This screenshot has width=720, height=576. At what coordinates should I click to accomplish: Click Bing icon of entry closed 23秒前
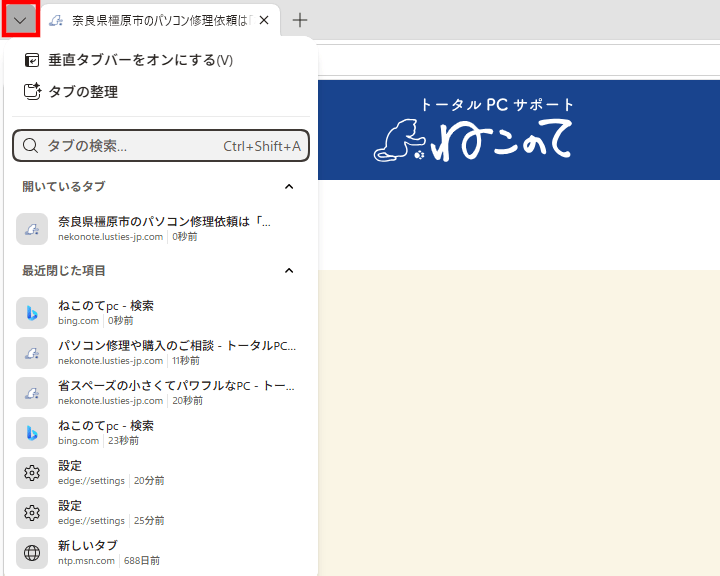(32, 433)
